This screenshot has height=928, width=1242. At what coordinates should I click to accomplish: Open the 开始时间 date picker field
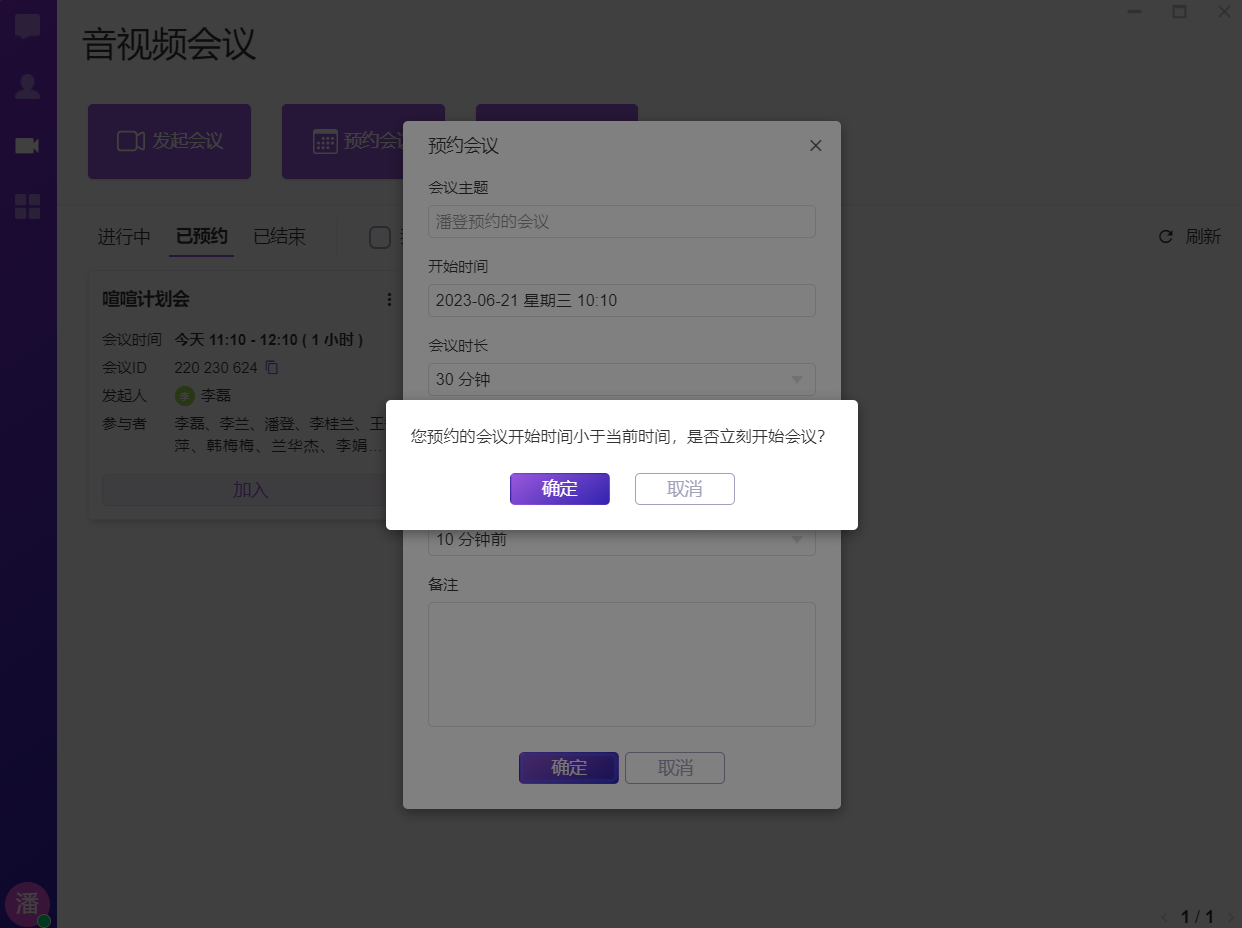click(621, 300)
